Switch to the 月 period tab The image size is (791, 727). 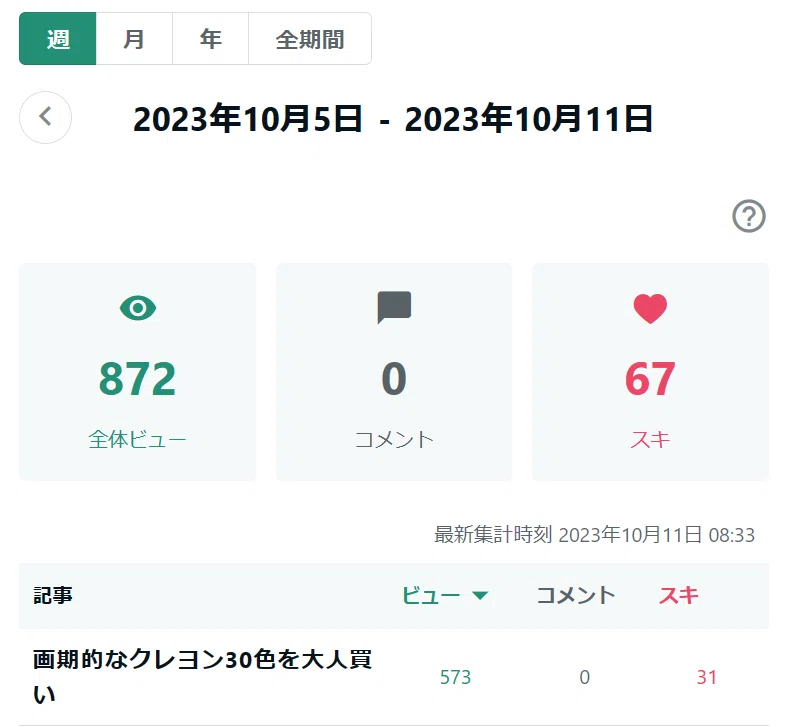point(134,39)
